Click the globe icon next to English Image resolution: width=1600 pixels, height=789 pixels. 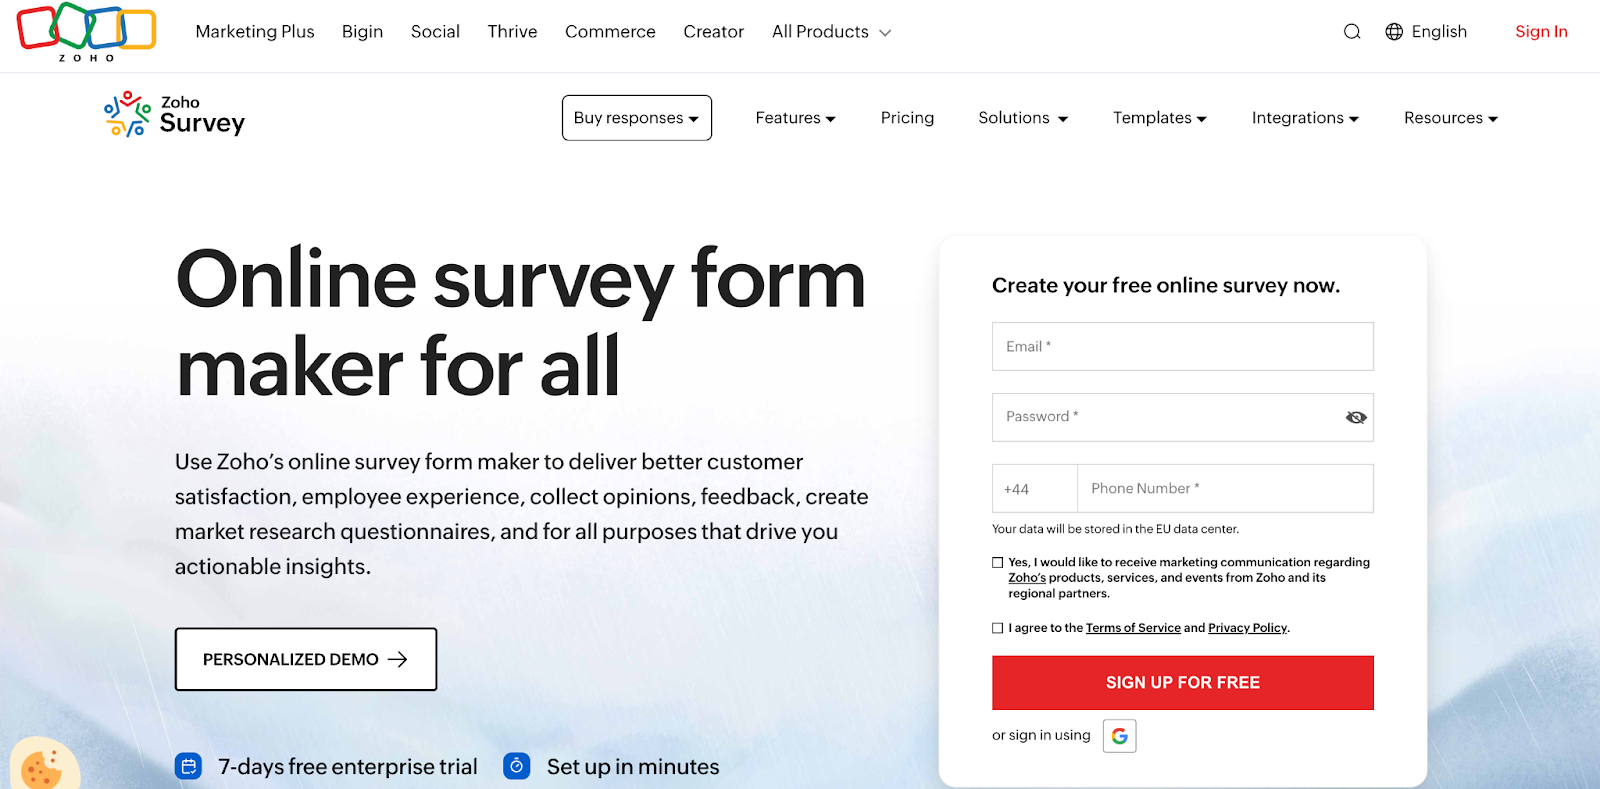(x=1393, y=31)
